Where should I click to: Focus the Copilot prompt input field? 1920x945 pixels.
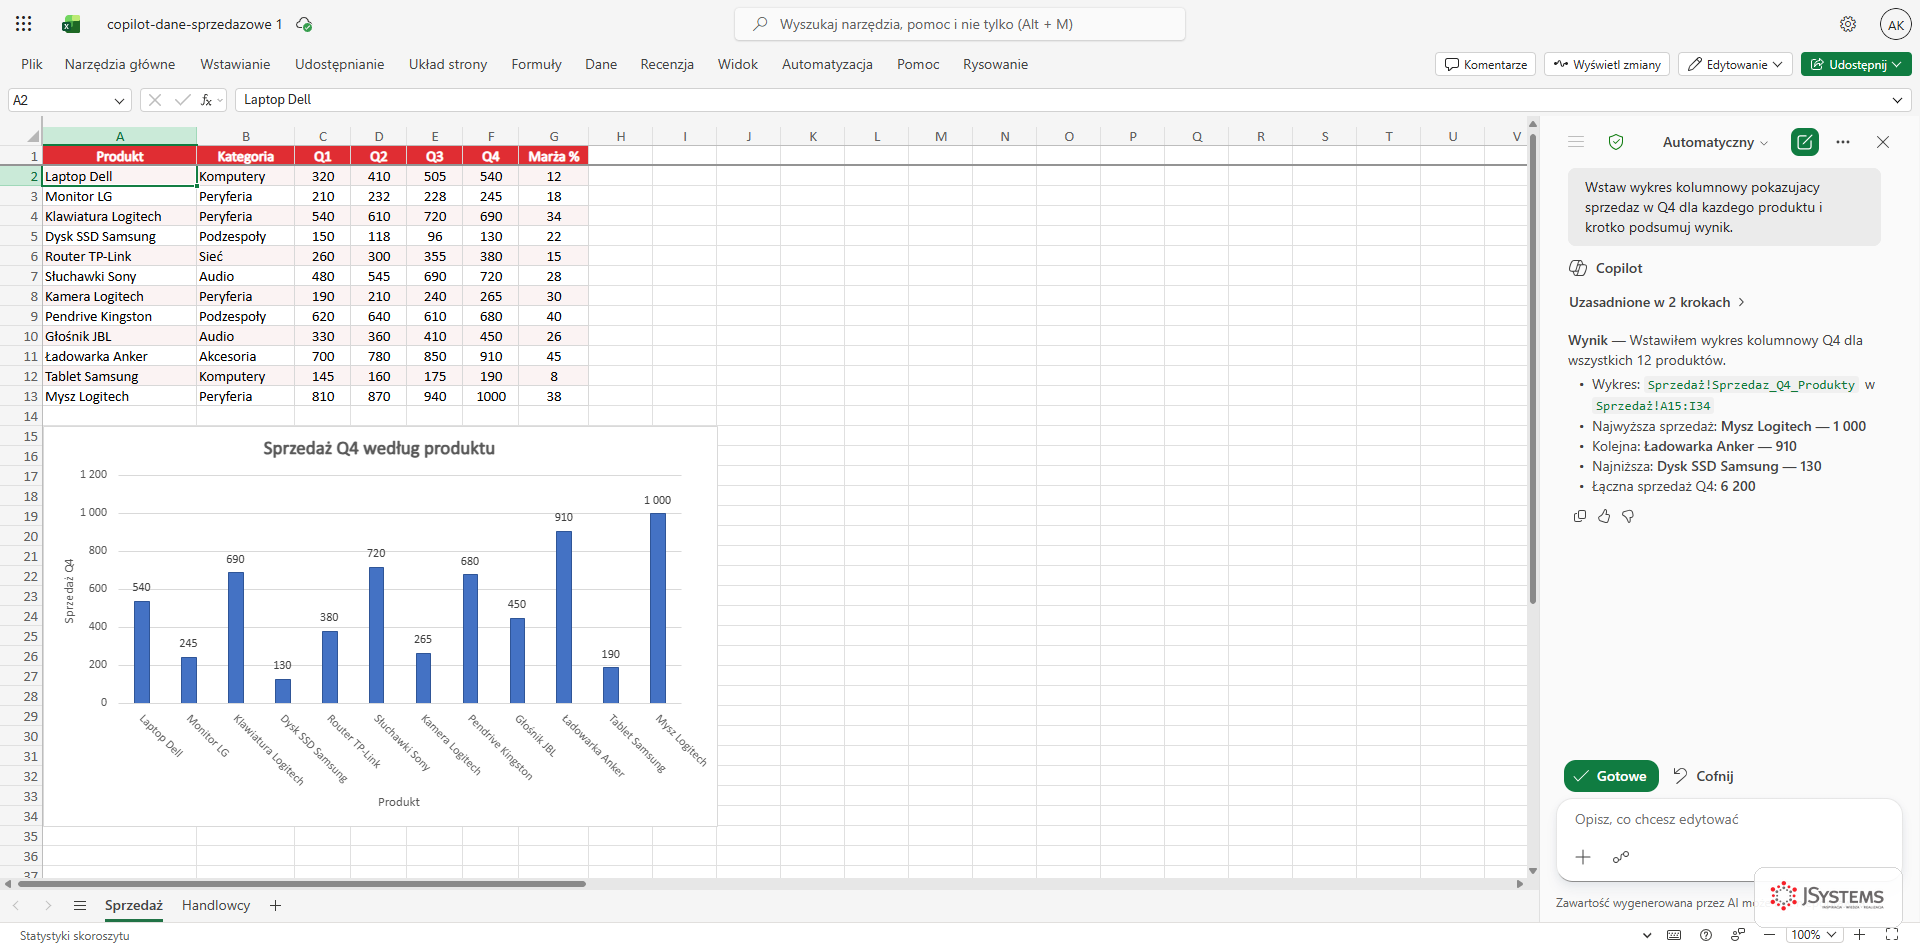tap(1728, 819)
